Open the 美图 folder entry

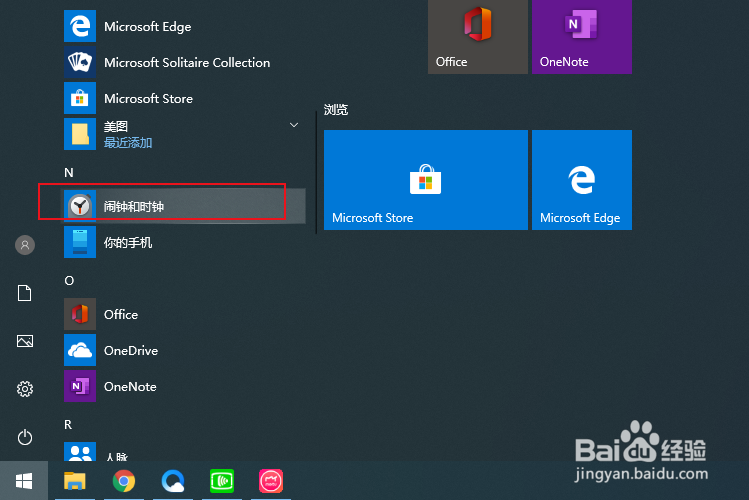pos(184,134)
